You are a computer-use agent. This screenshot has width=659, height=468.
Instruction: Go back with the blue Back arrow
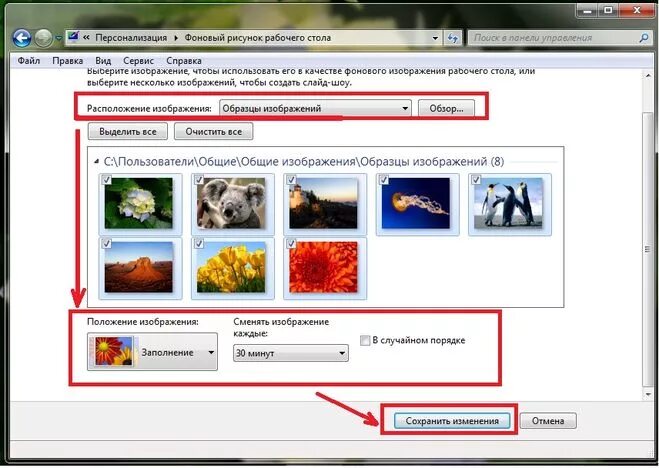coord(22,39)
